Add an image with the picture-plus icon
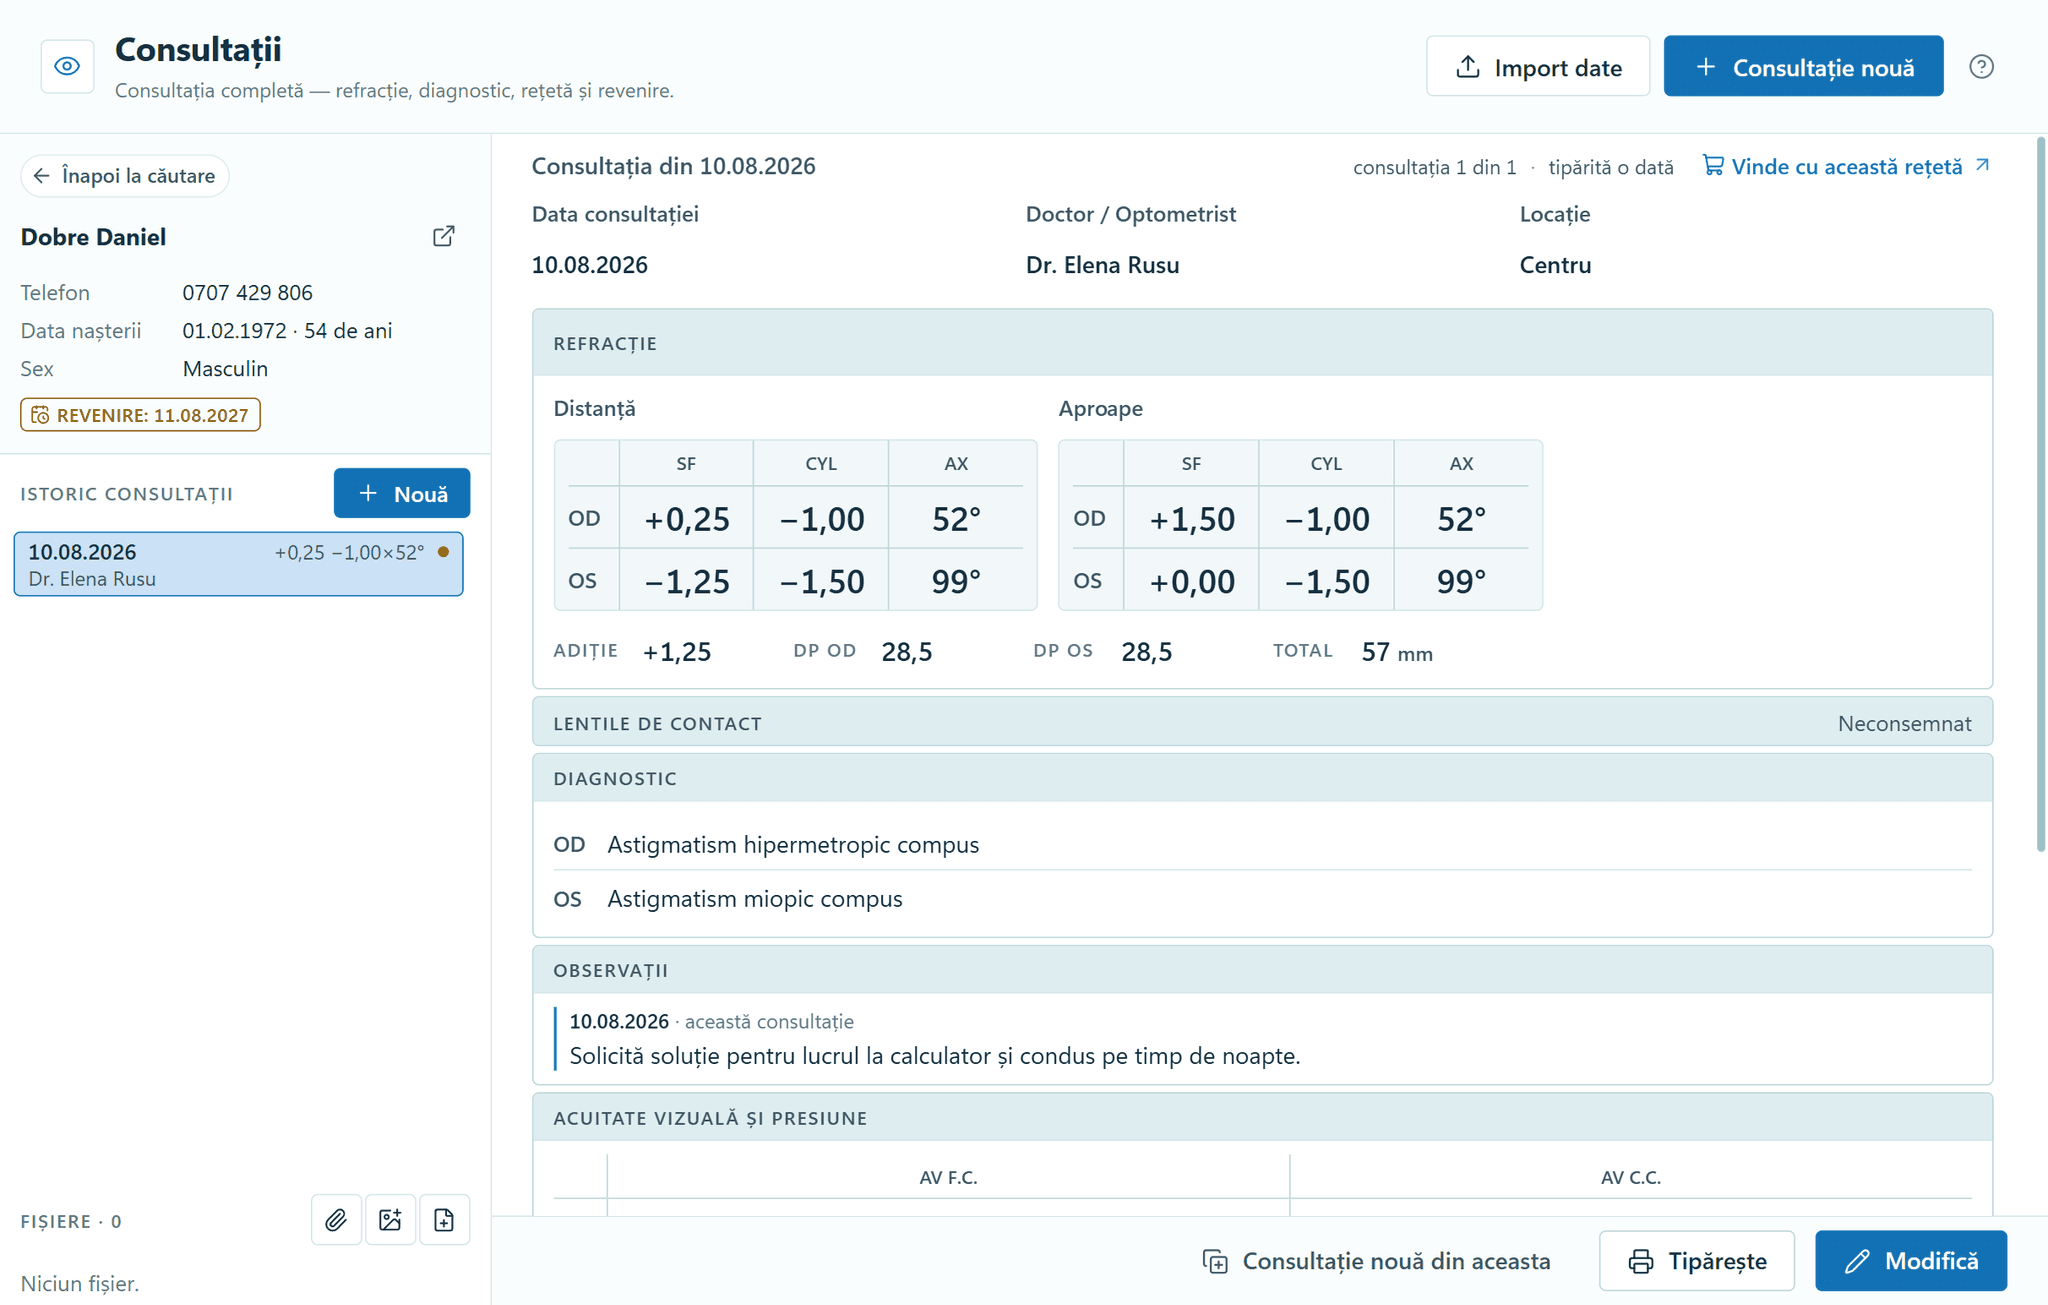2048x1305 pixels. [390, 1219]
